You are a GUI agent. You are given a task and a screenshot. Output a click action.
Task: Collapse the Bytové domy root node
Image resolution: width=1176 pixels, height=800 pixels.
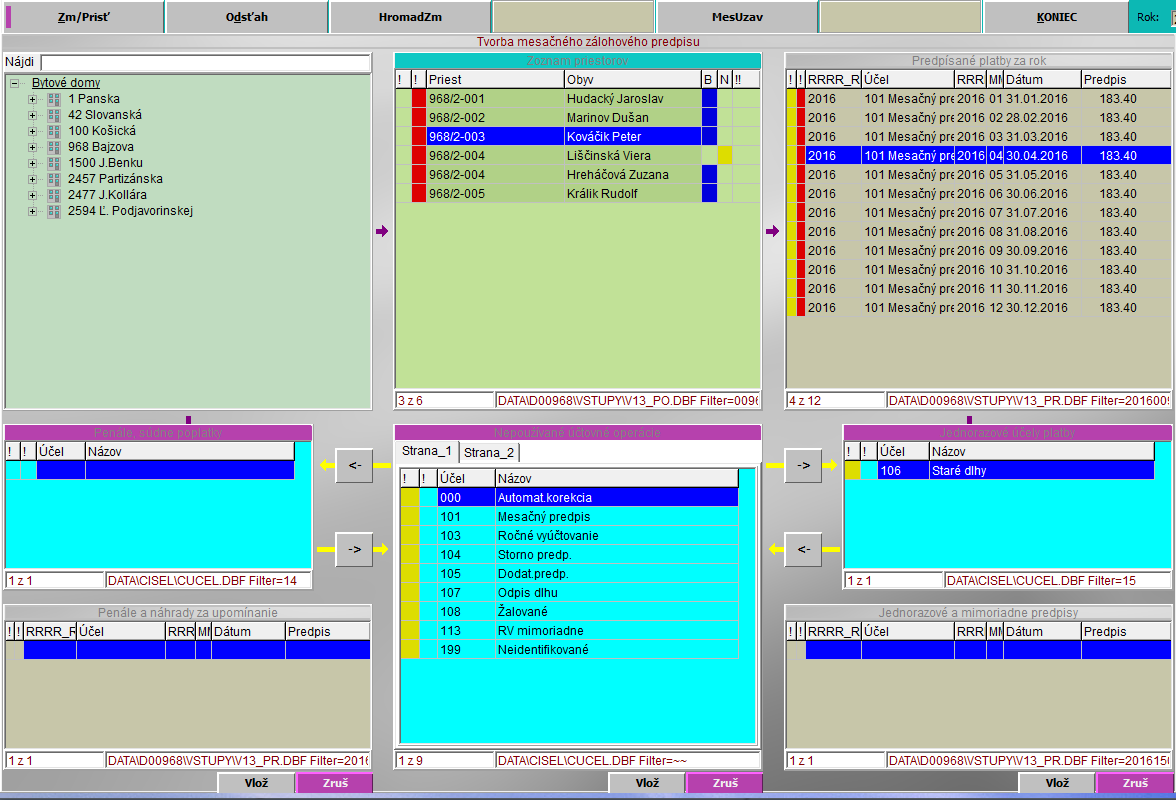[x=14, y=83]
